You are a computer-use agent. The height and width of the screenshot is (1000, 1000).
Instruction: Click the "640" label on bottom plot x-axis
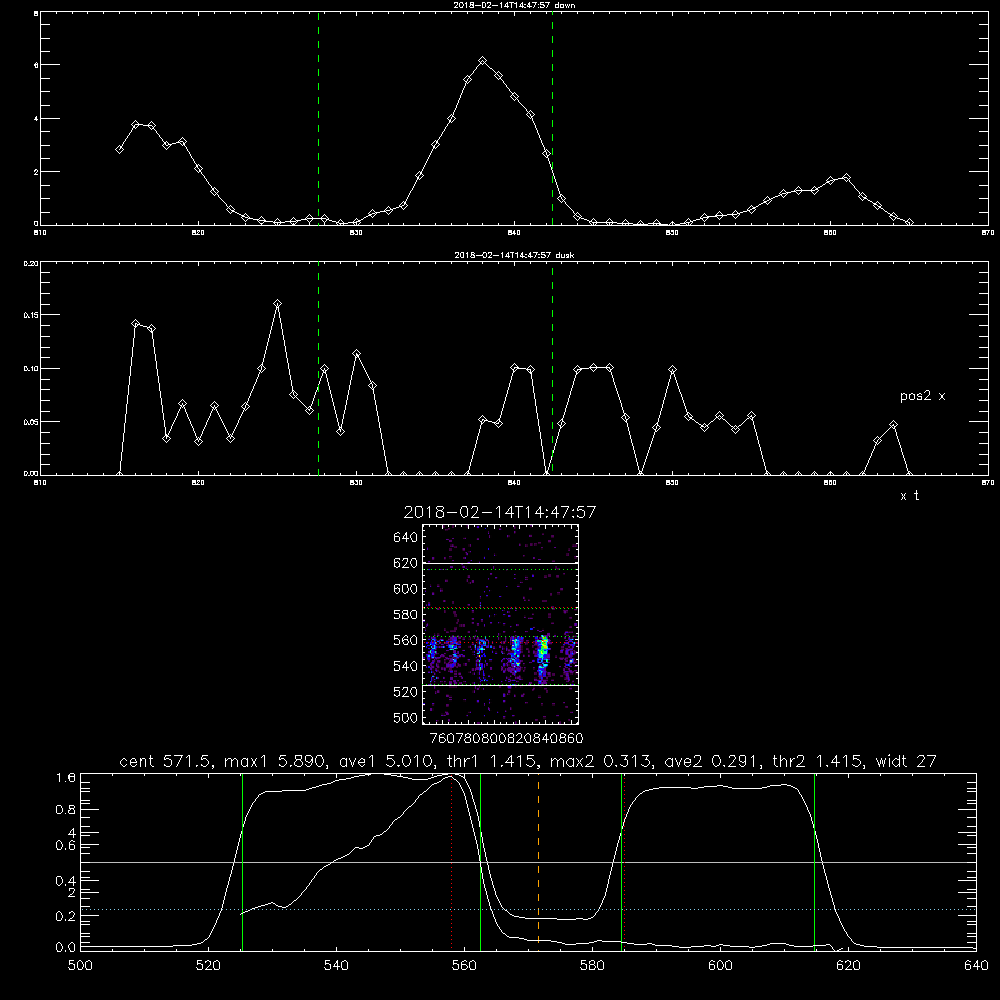976,966
